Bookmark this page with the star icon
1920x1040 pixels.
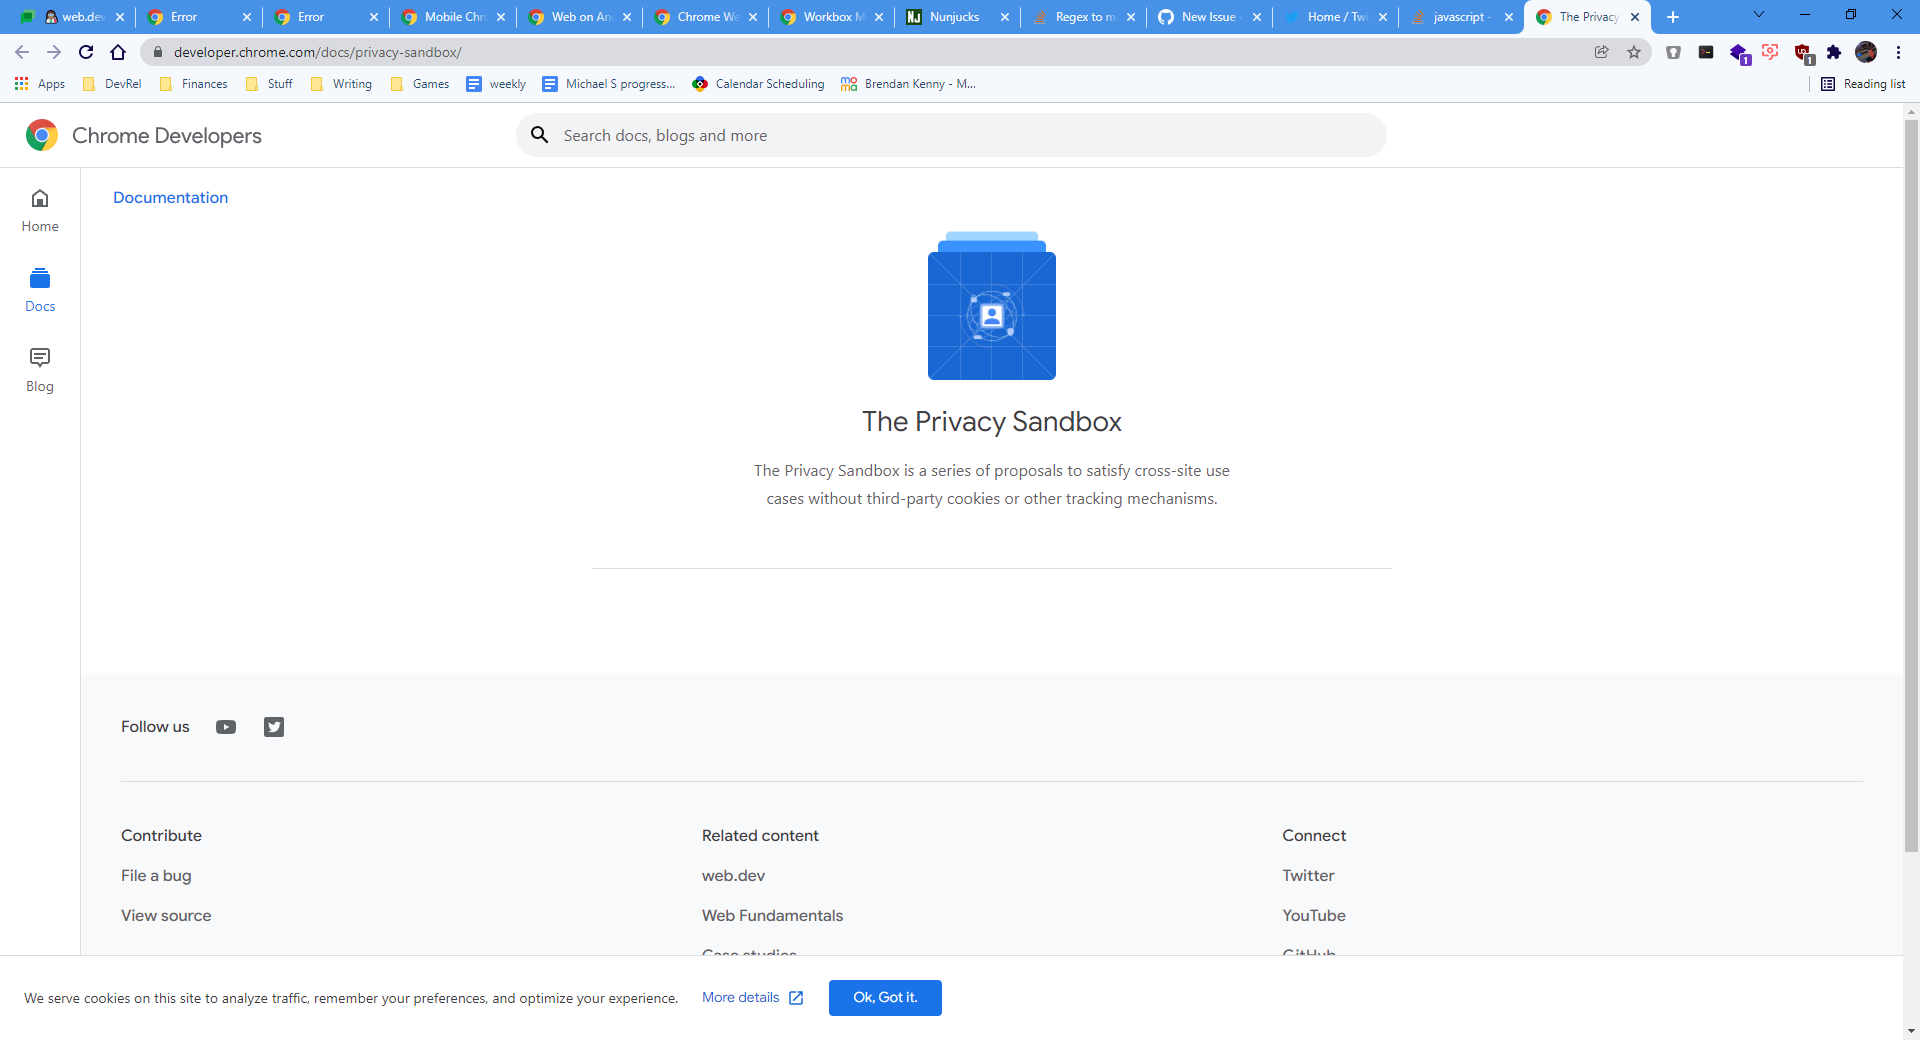click(1635, 52)
